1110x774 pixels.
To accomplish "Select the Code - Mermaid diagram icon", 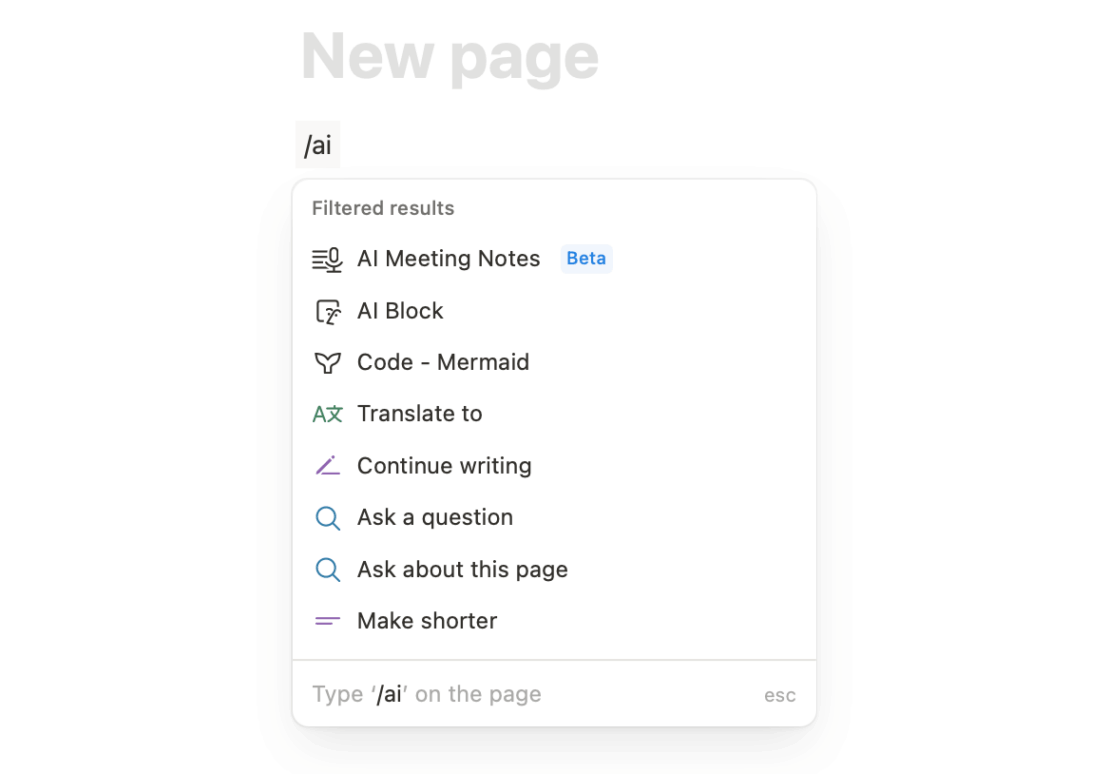I will pos(327,362).
